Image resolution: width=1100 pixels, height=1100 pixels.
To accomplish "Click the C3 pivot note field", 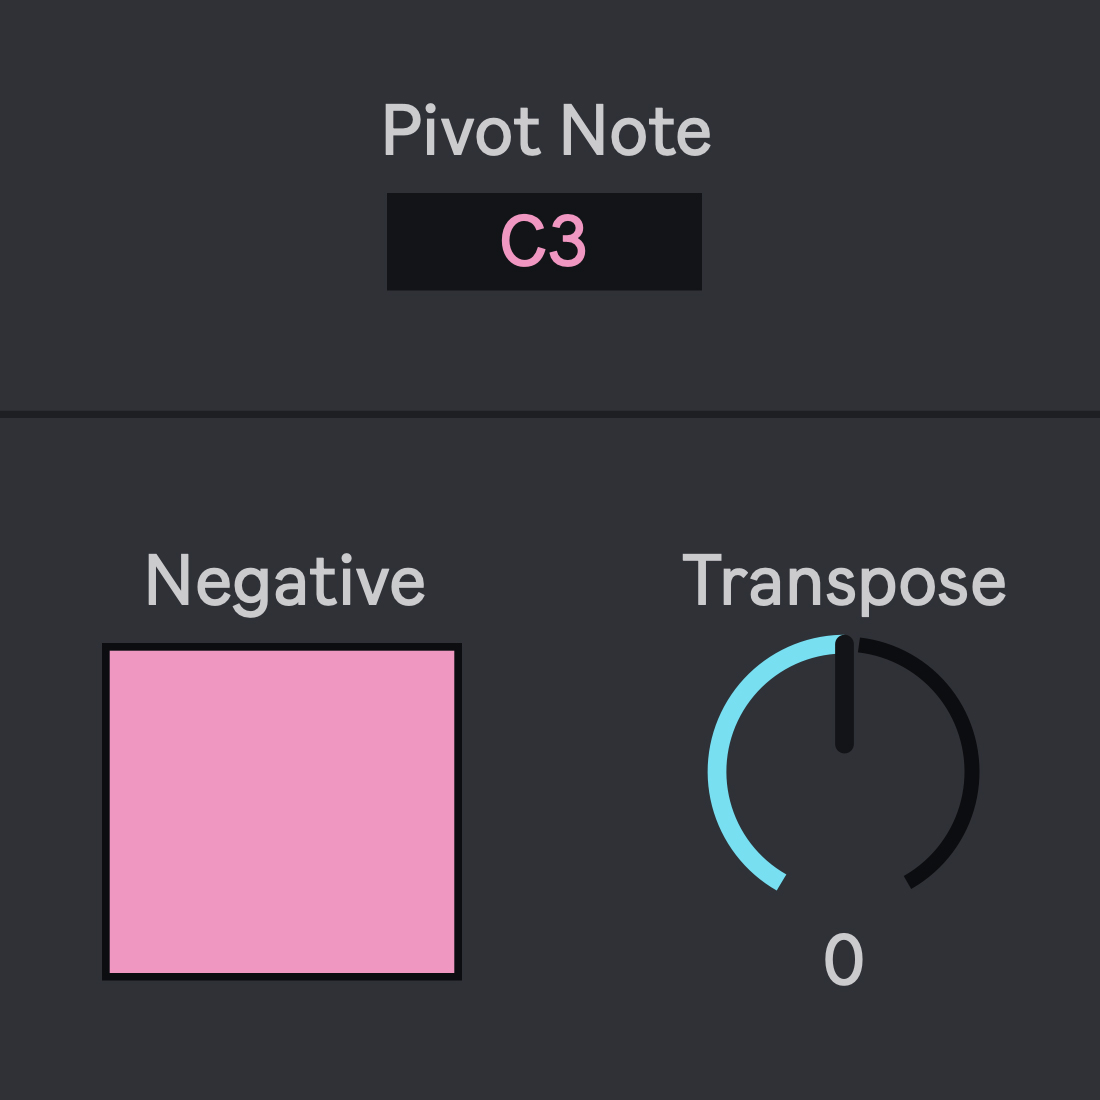I will click(x=544, y=242).
